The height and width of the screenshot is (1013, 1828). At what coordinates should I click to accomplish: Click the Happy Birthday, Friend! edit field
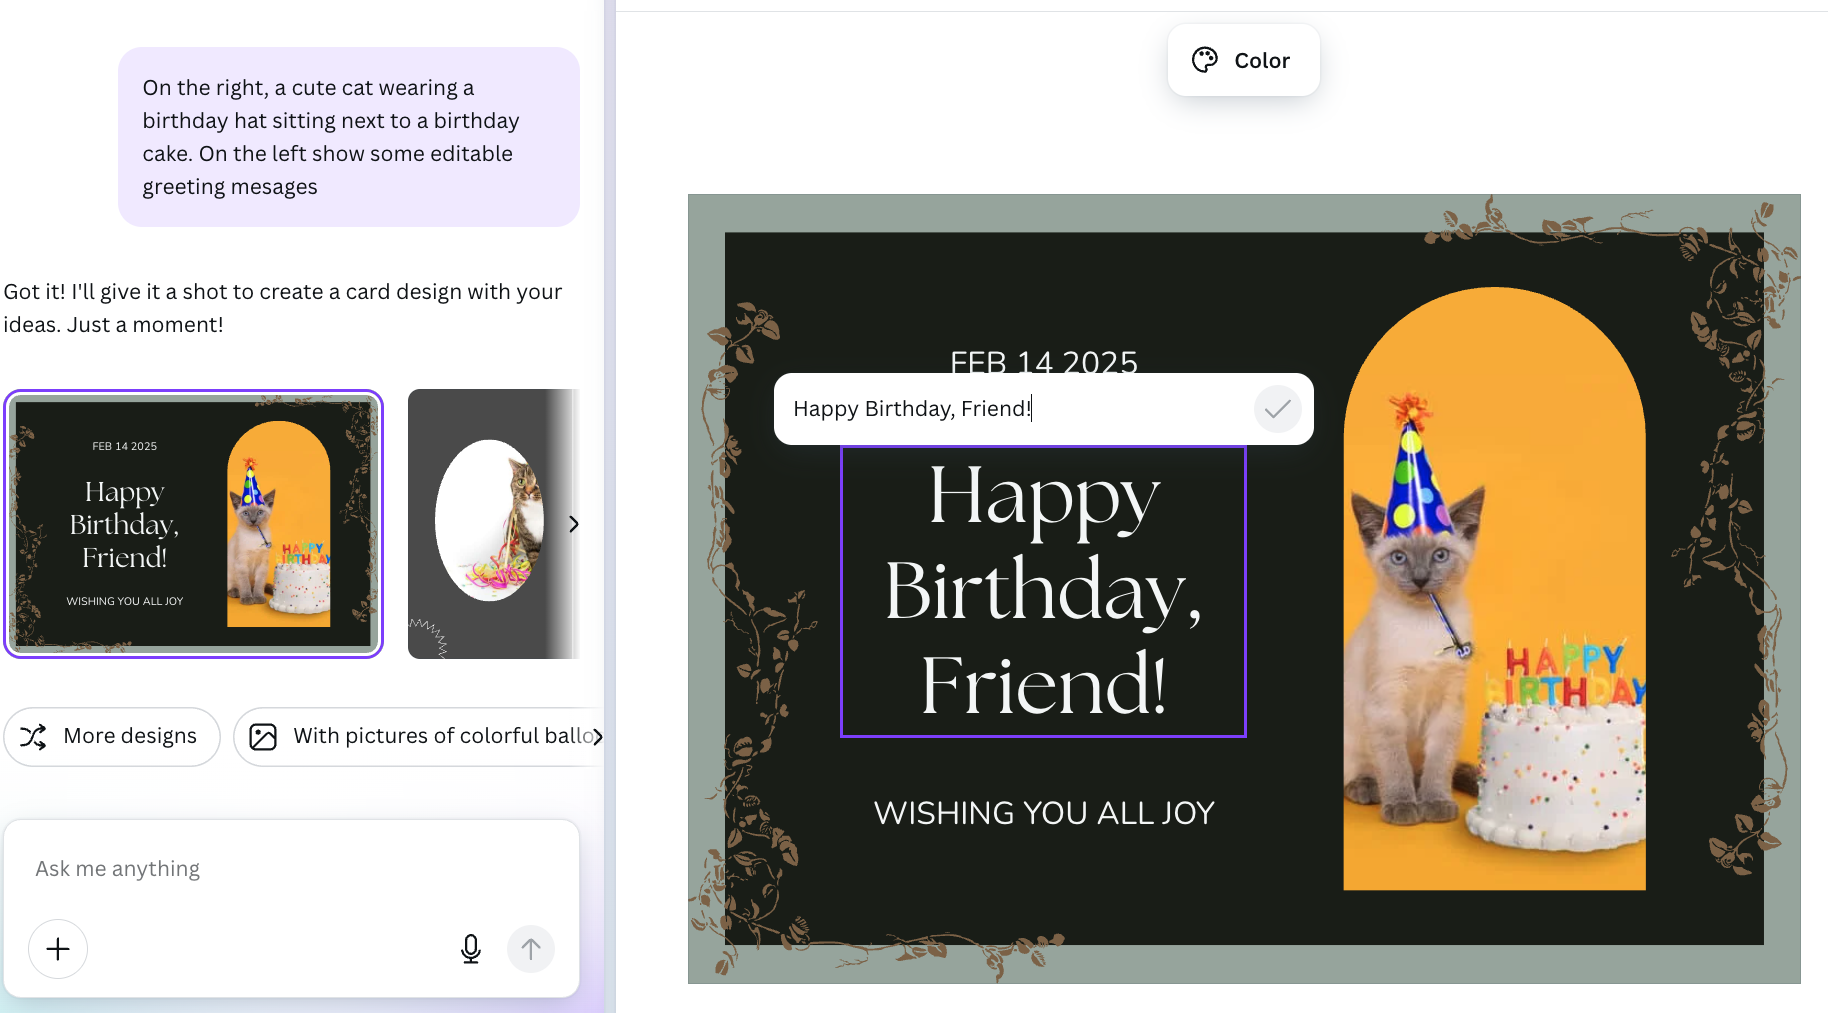click(x=1012, y=409)
